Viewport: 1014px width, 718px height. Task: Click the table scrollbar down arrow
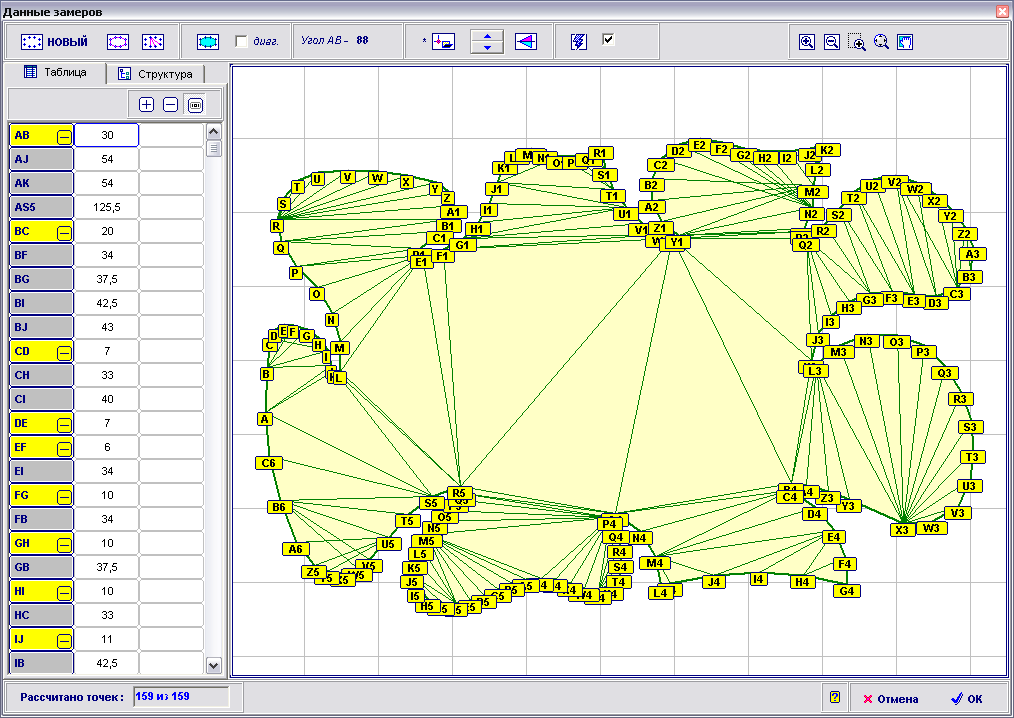tap(213, 664)
